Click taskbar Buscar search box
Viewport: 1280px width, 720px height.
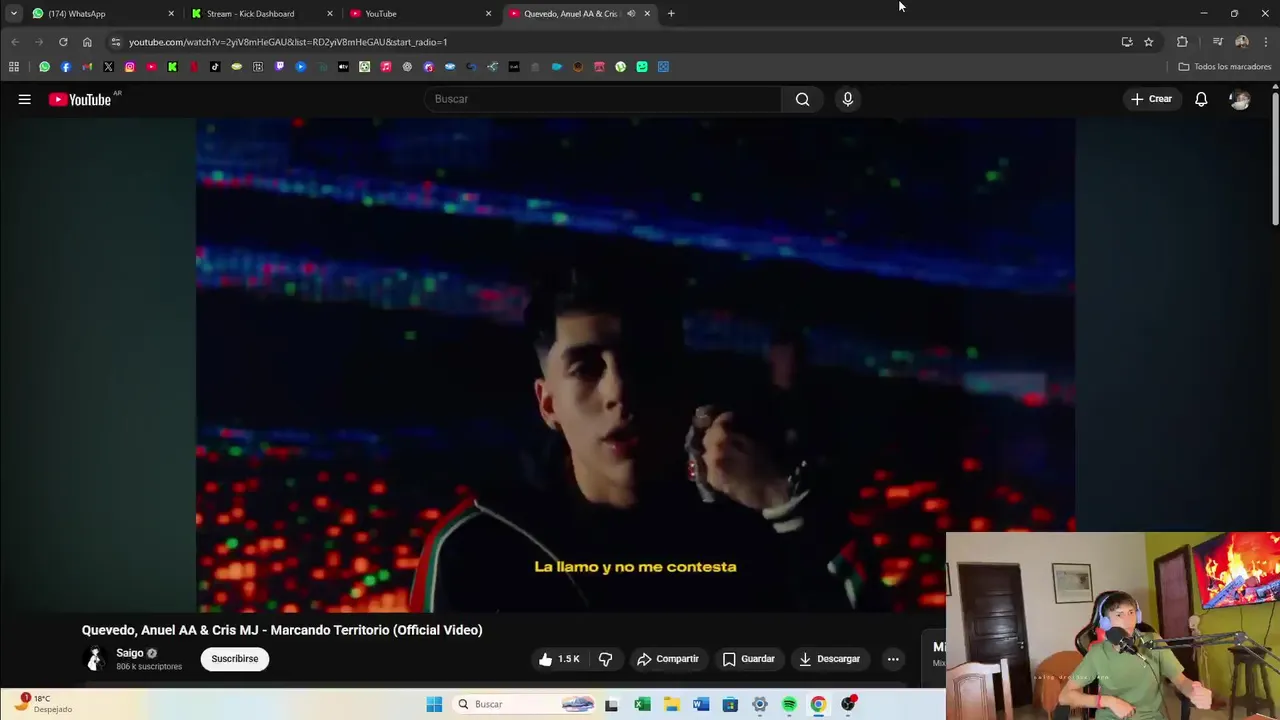tap(525, 704)
